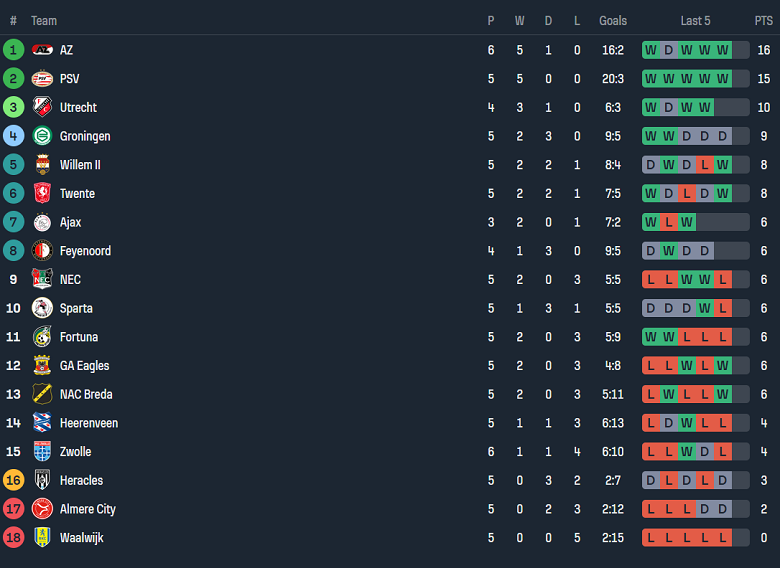Viewport: 780px width, 568px height.
Task: Select the Heerenveen club crest
Action: pos(42,423)
